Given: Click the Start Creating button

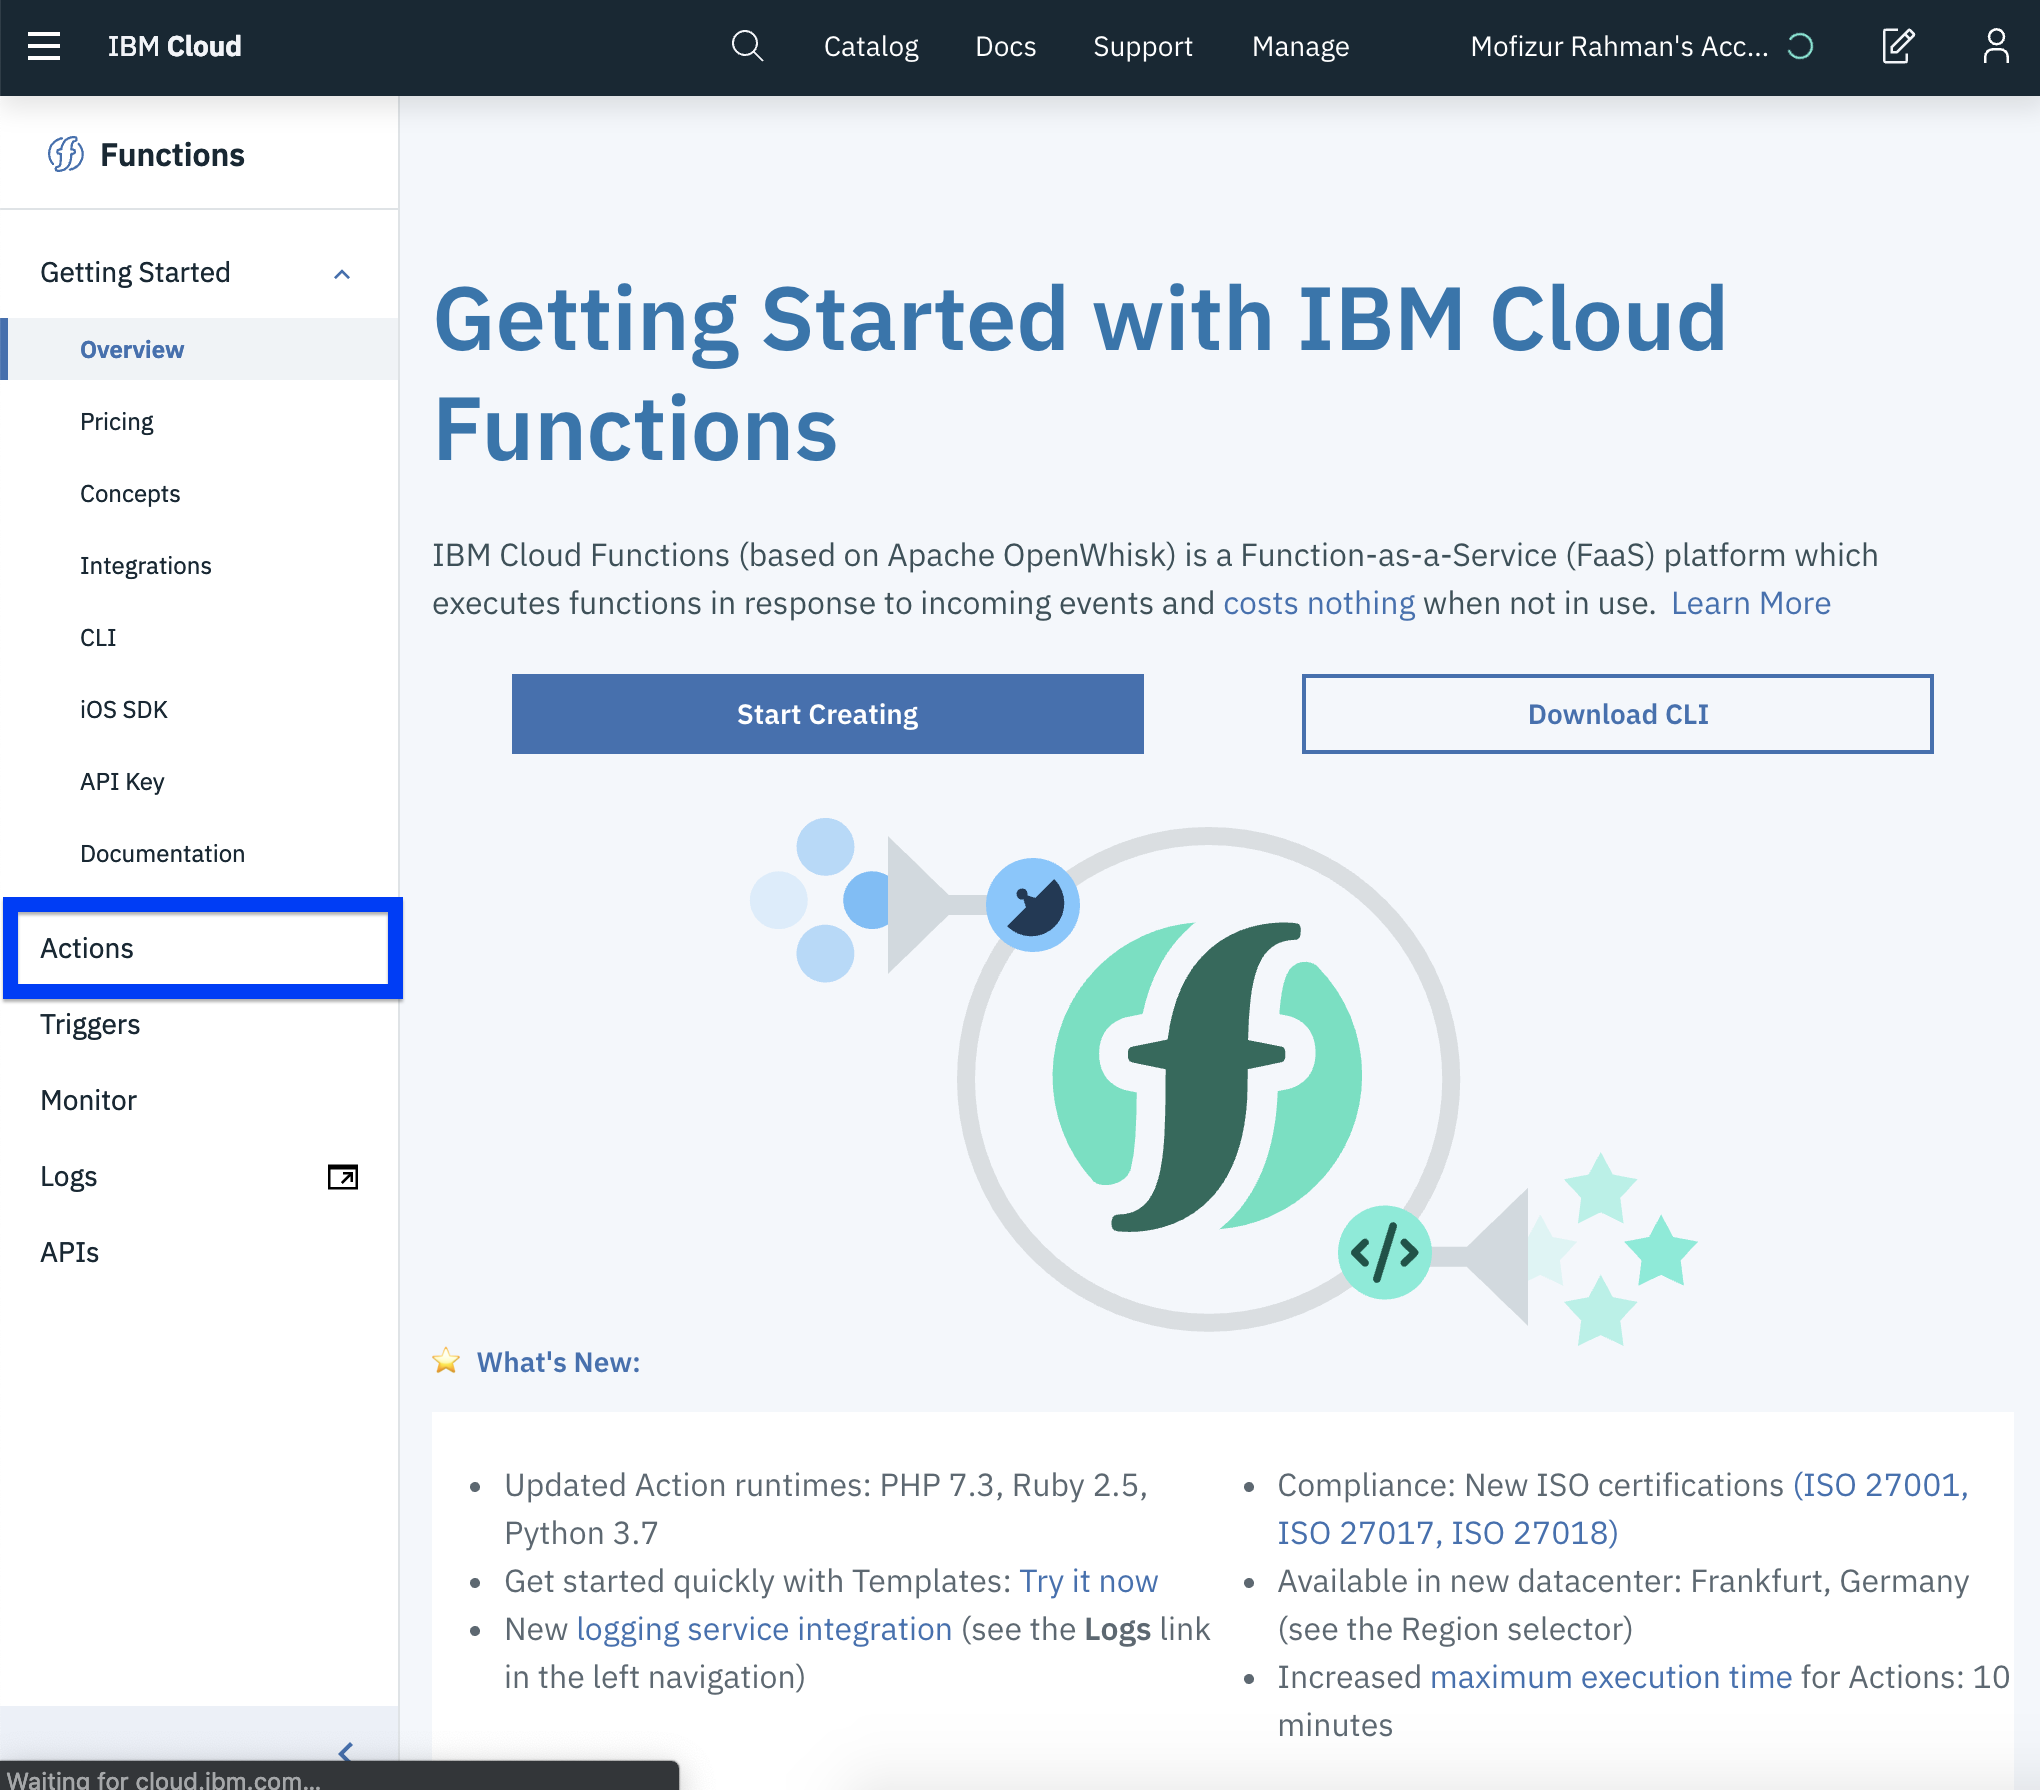Looking at the screenshot, I should (827, 714).
